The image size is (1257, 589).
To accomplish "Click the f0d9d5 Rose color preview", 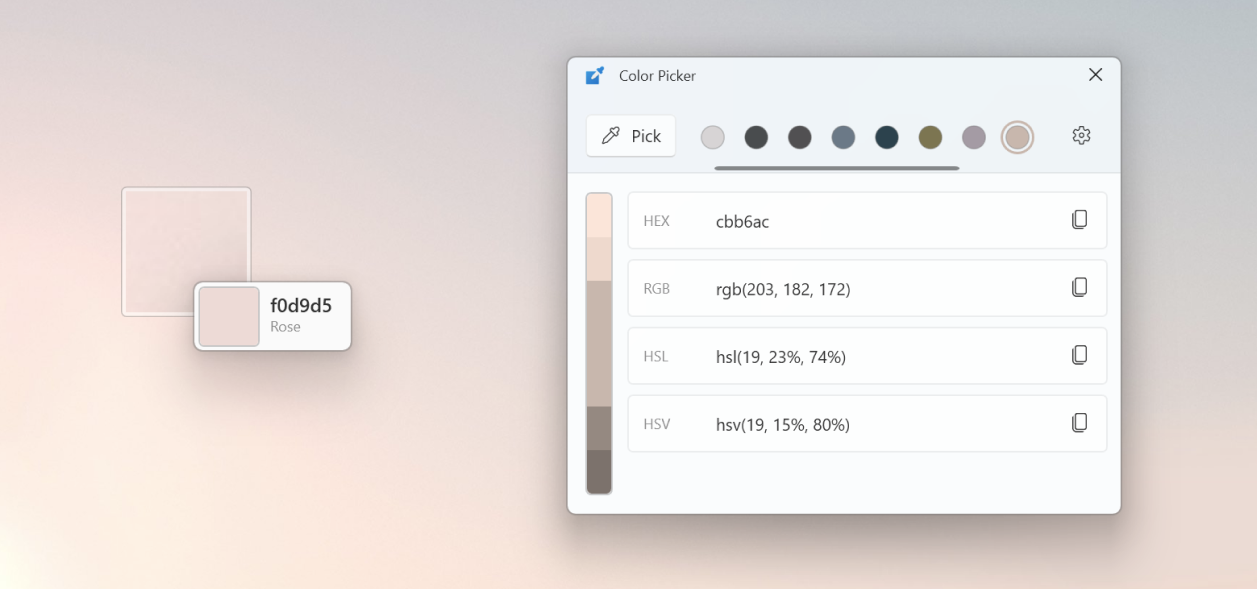I will coord(229,316).
